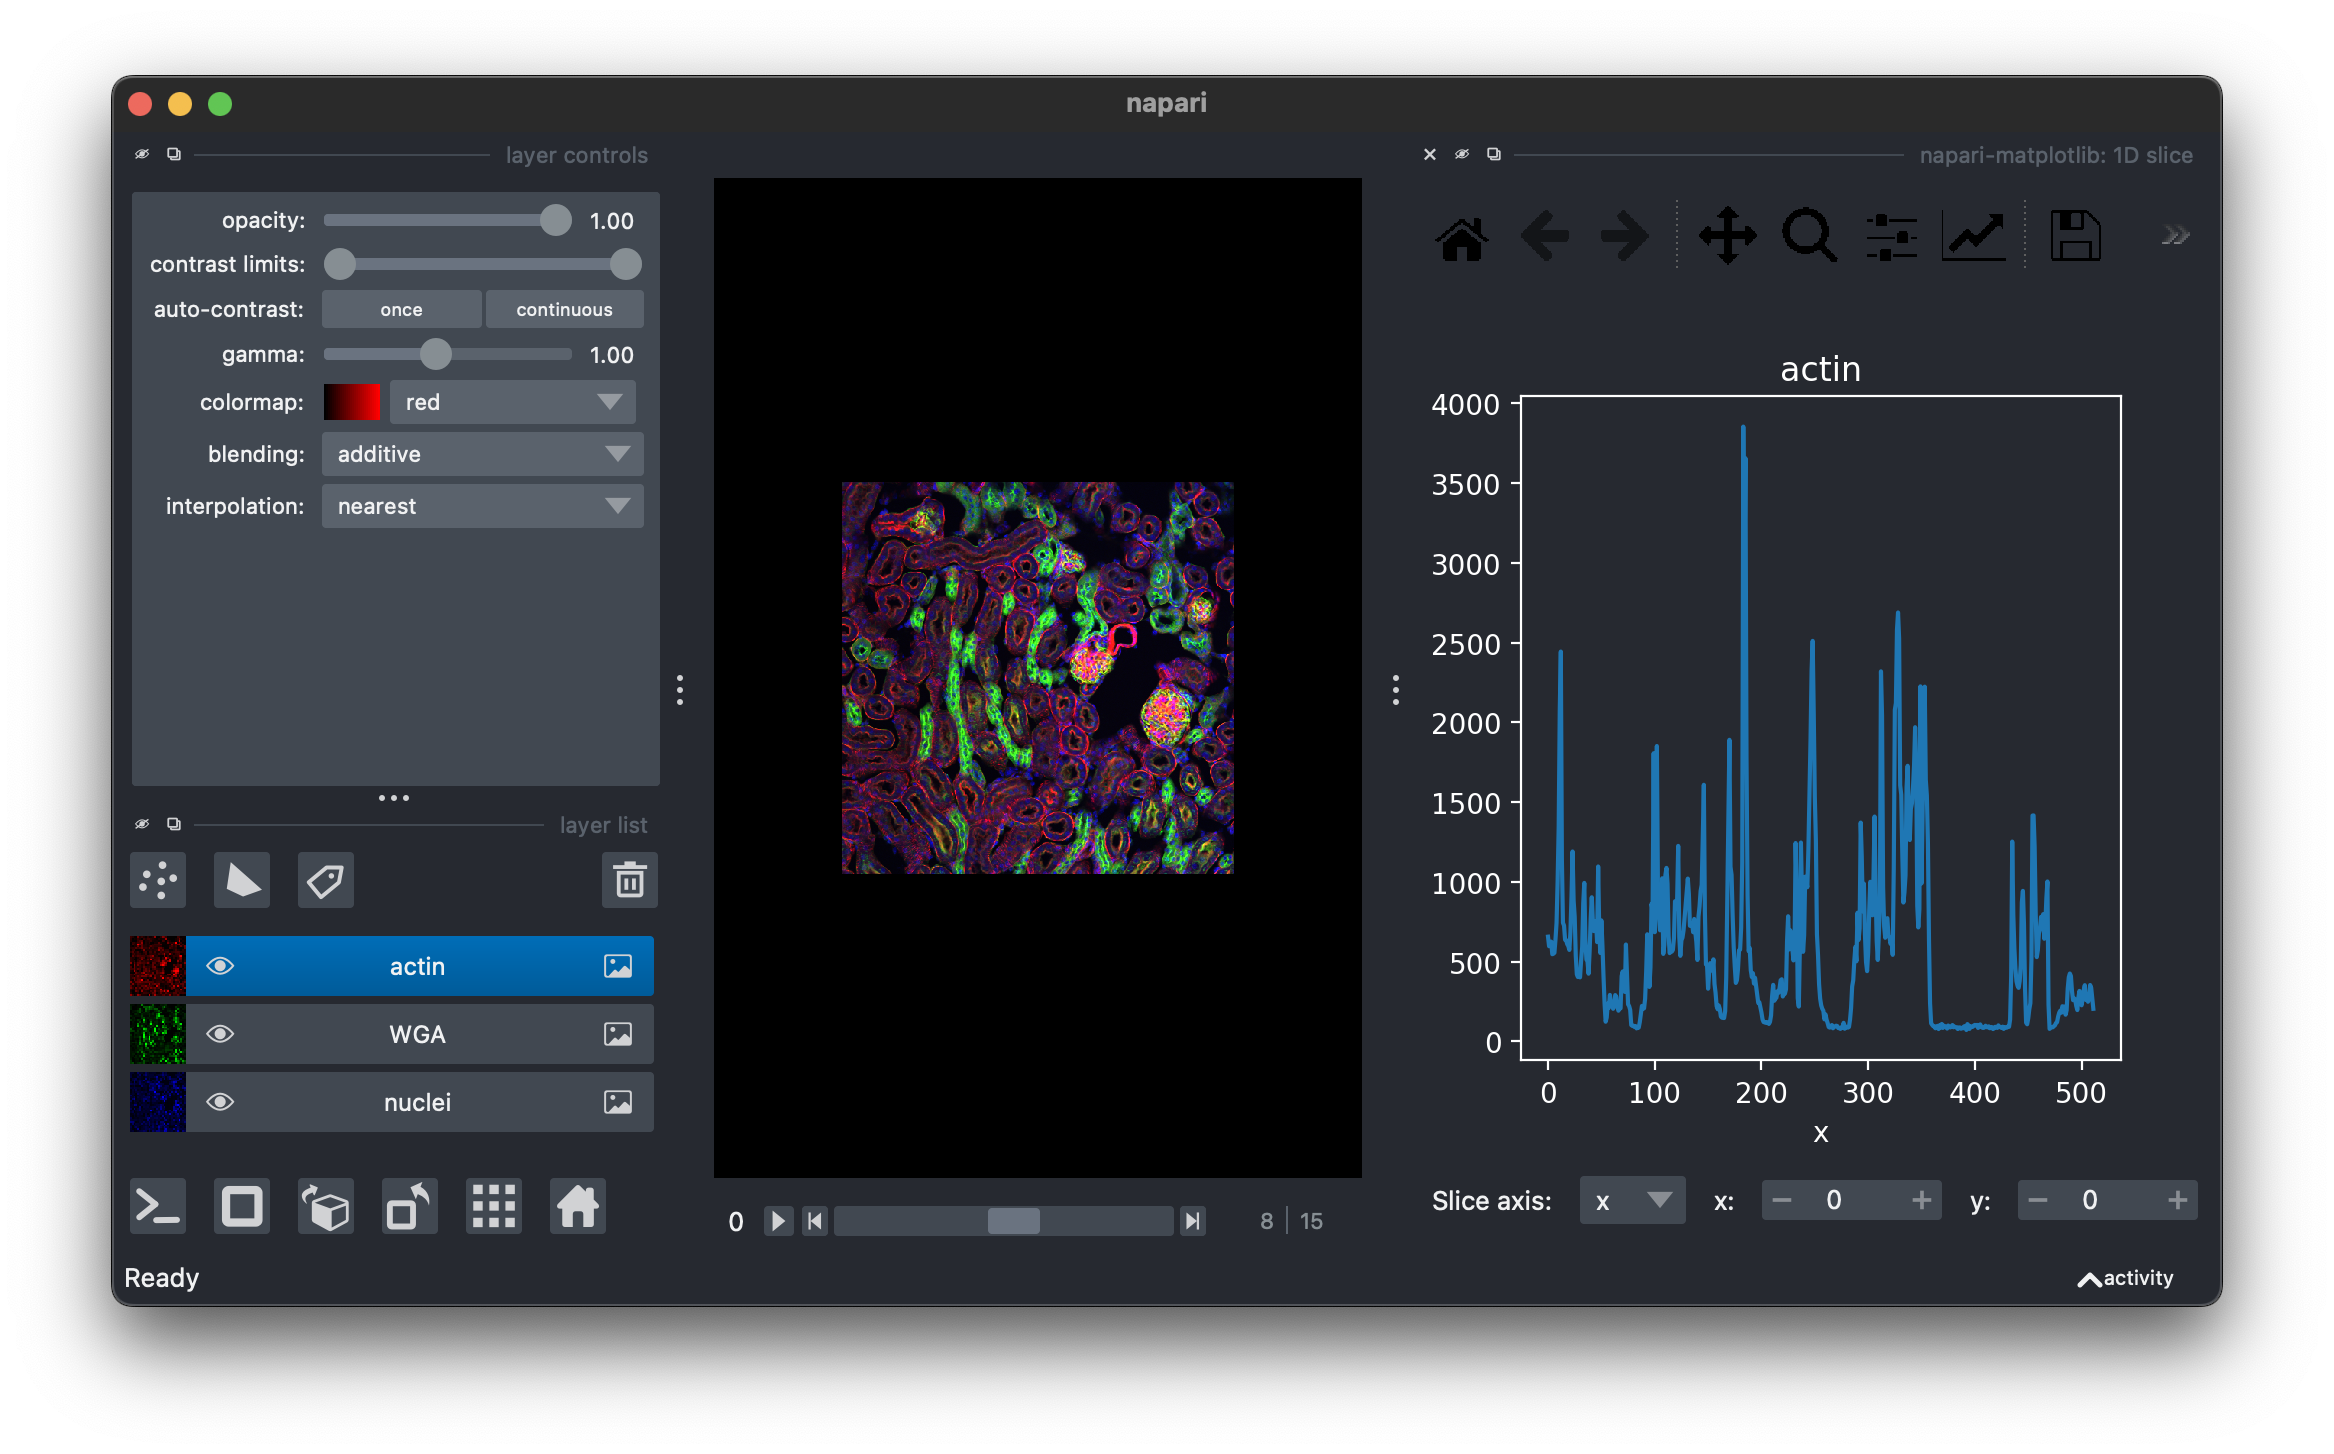Toggle visibility of WGA layer
The image size is (2334, 1454).
220,1034
